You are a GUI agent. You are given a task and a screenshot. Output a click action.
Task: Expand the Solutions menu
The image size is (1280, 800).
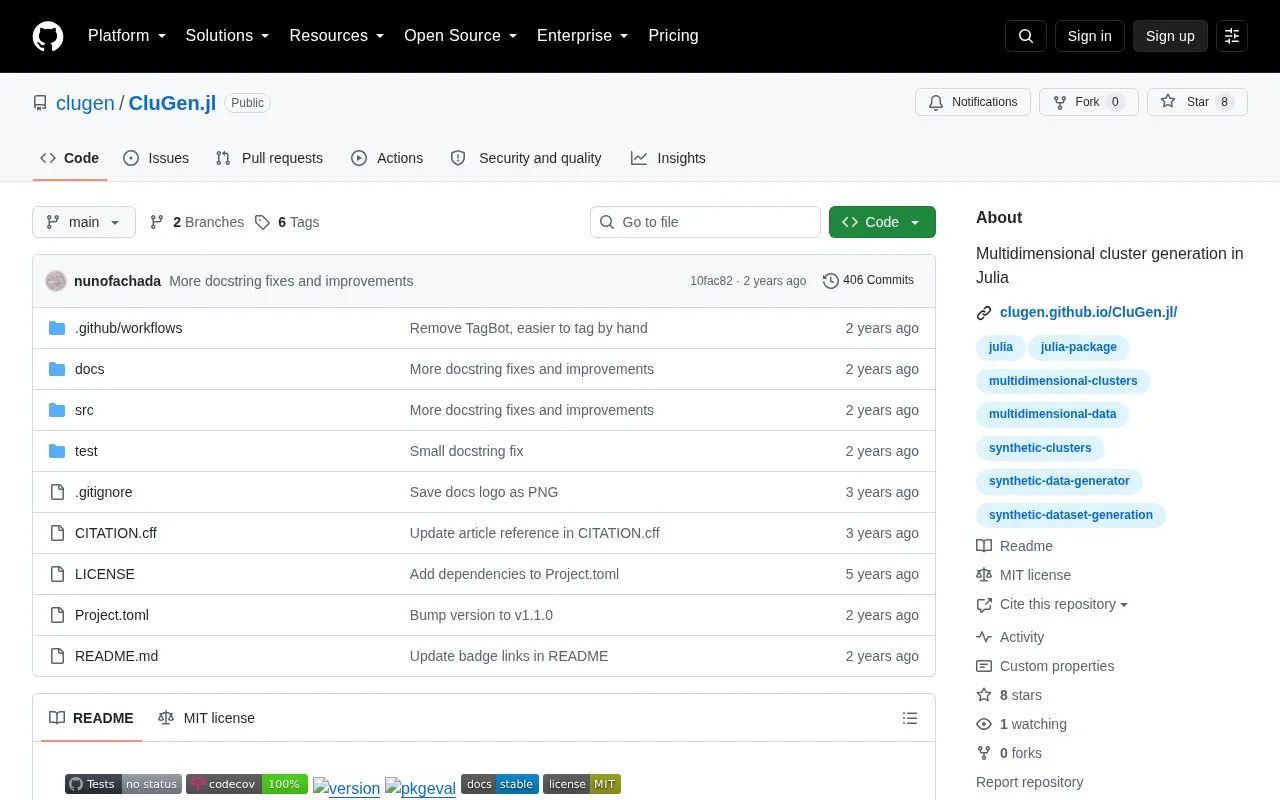228,36
